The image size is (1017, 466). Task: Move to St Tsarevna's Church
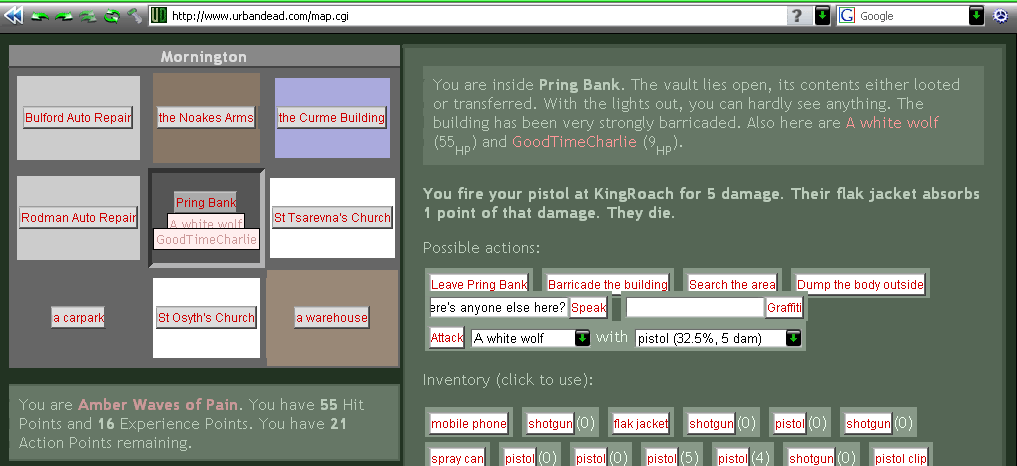(x=331, y=217)
